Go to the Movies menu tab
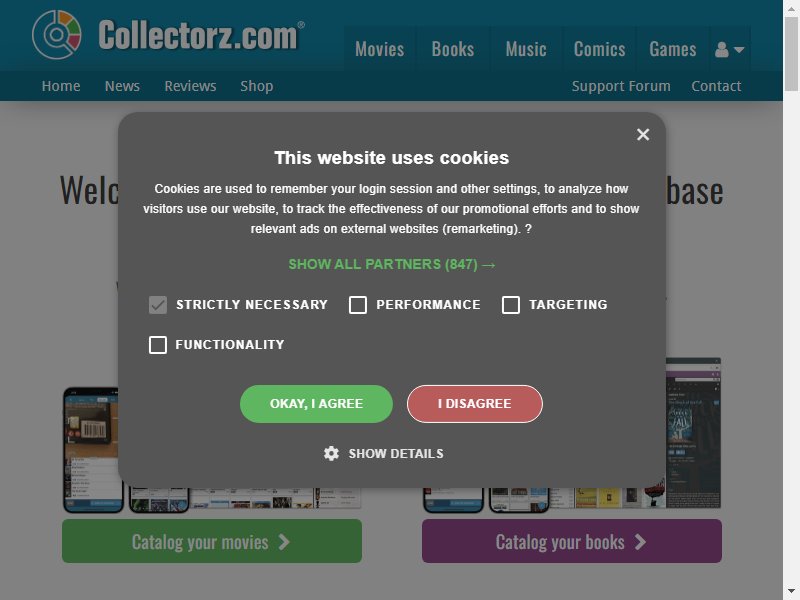The image size is (800, 600). (380, 49)
